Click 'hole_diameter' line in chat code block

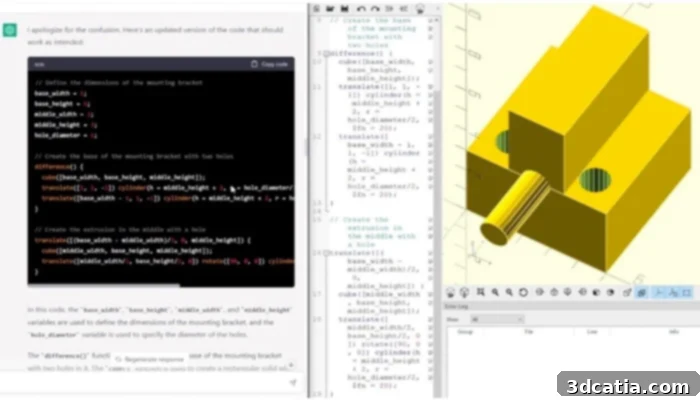[x=66, y=135]
